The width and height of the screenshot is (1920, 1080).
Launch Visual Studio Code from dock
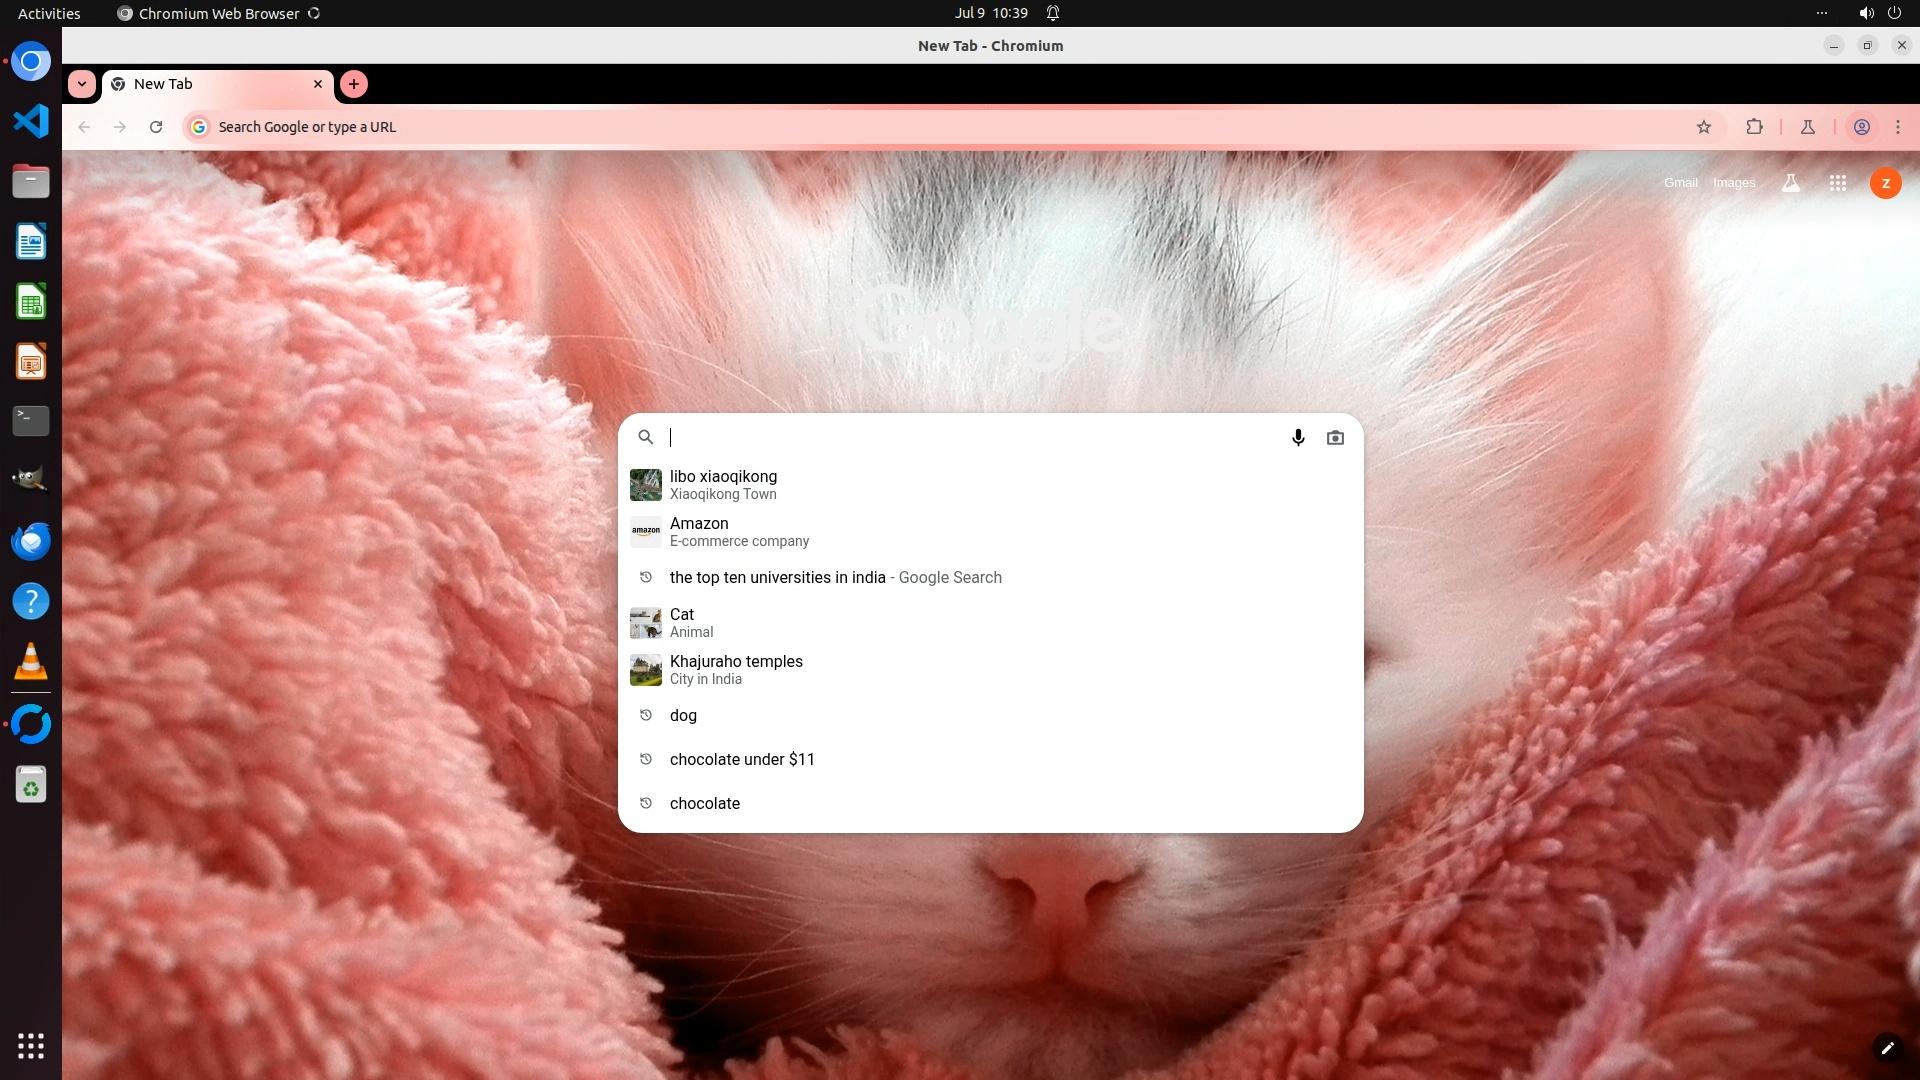tap(31, 121)
